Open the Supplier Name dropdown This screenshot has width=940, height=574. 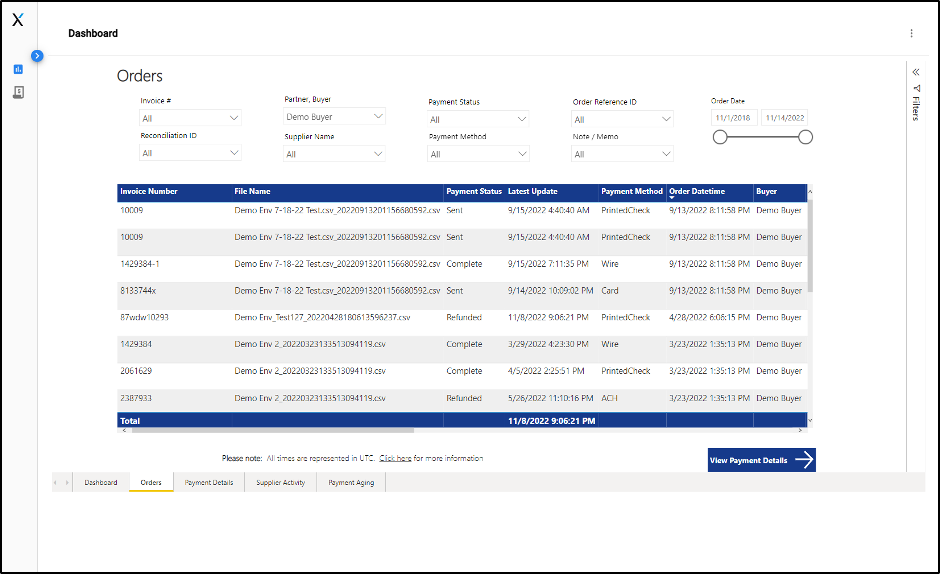click(334, 154)
